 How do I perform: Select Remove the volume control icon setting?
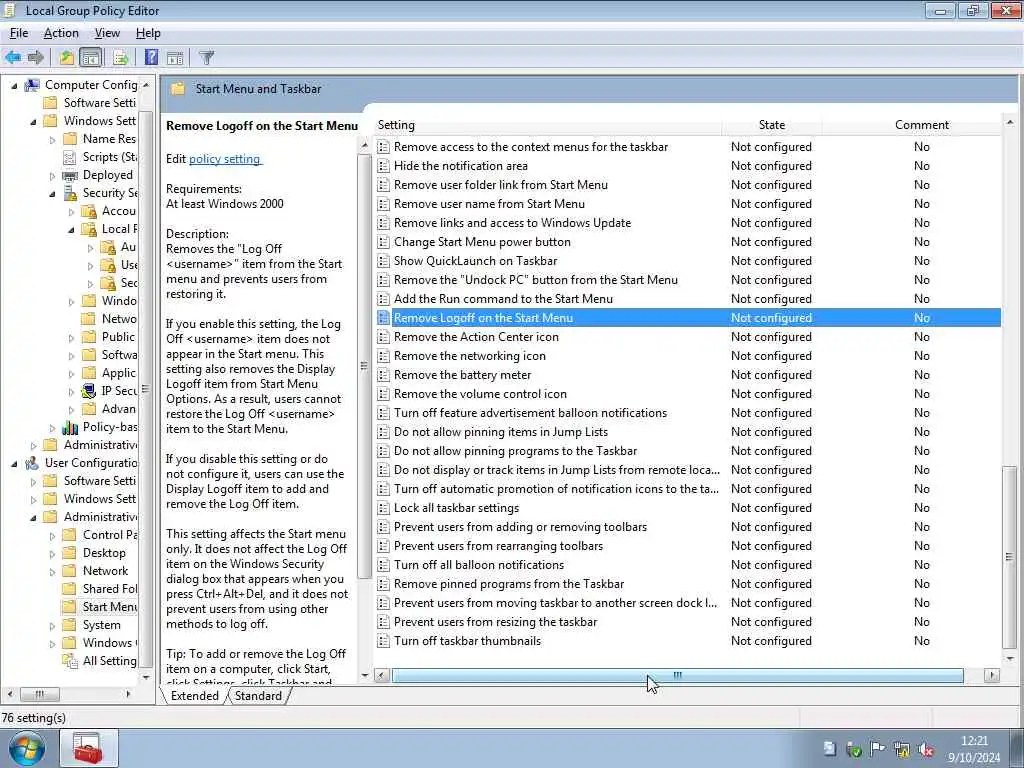tap(688, 394)
